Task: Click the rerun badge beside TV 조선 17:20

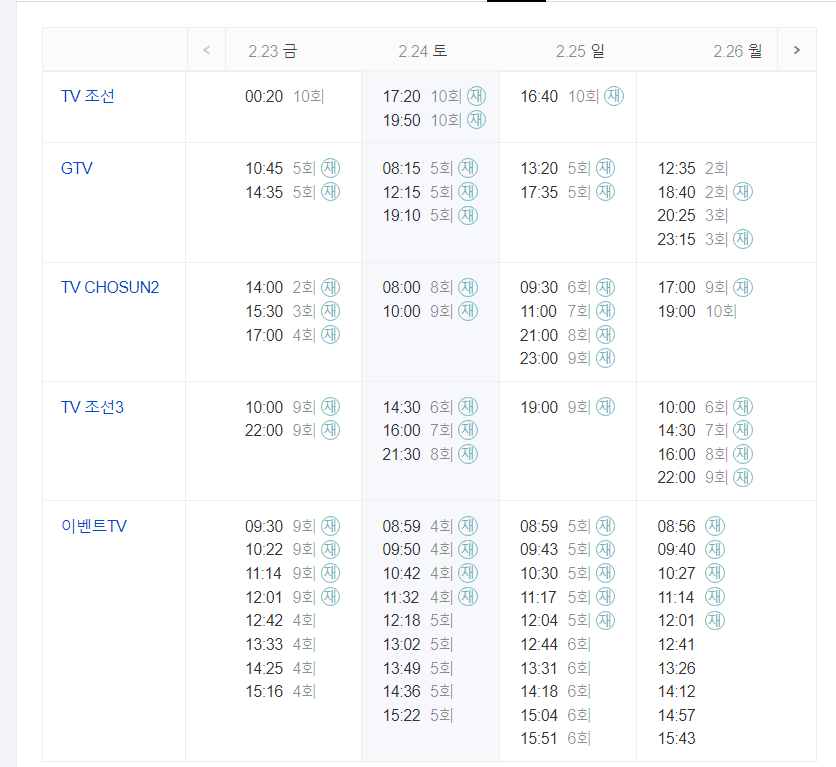Action: point(476,96)
